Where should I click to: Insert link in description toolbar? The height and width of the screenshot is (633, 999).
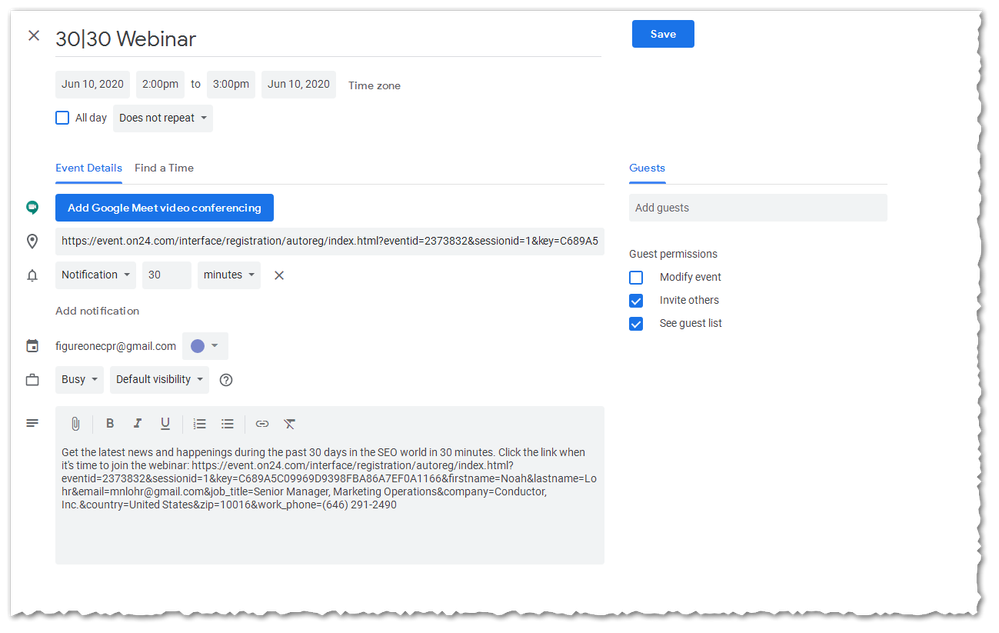point(262,424)
